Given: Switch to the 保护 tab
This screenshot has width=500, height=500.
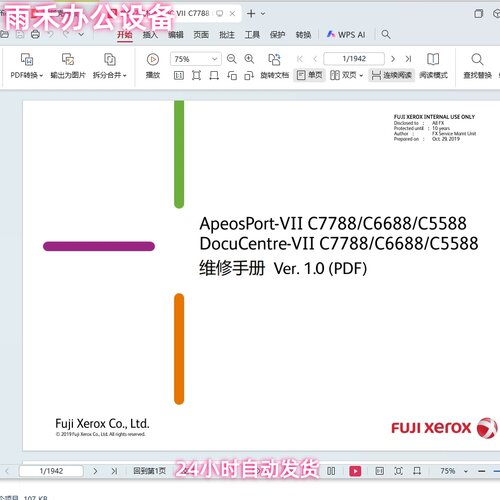Looking at the screenshot, I should point(277,35).
